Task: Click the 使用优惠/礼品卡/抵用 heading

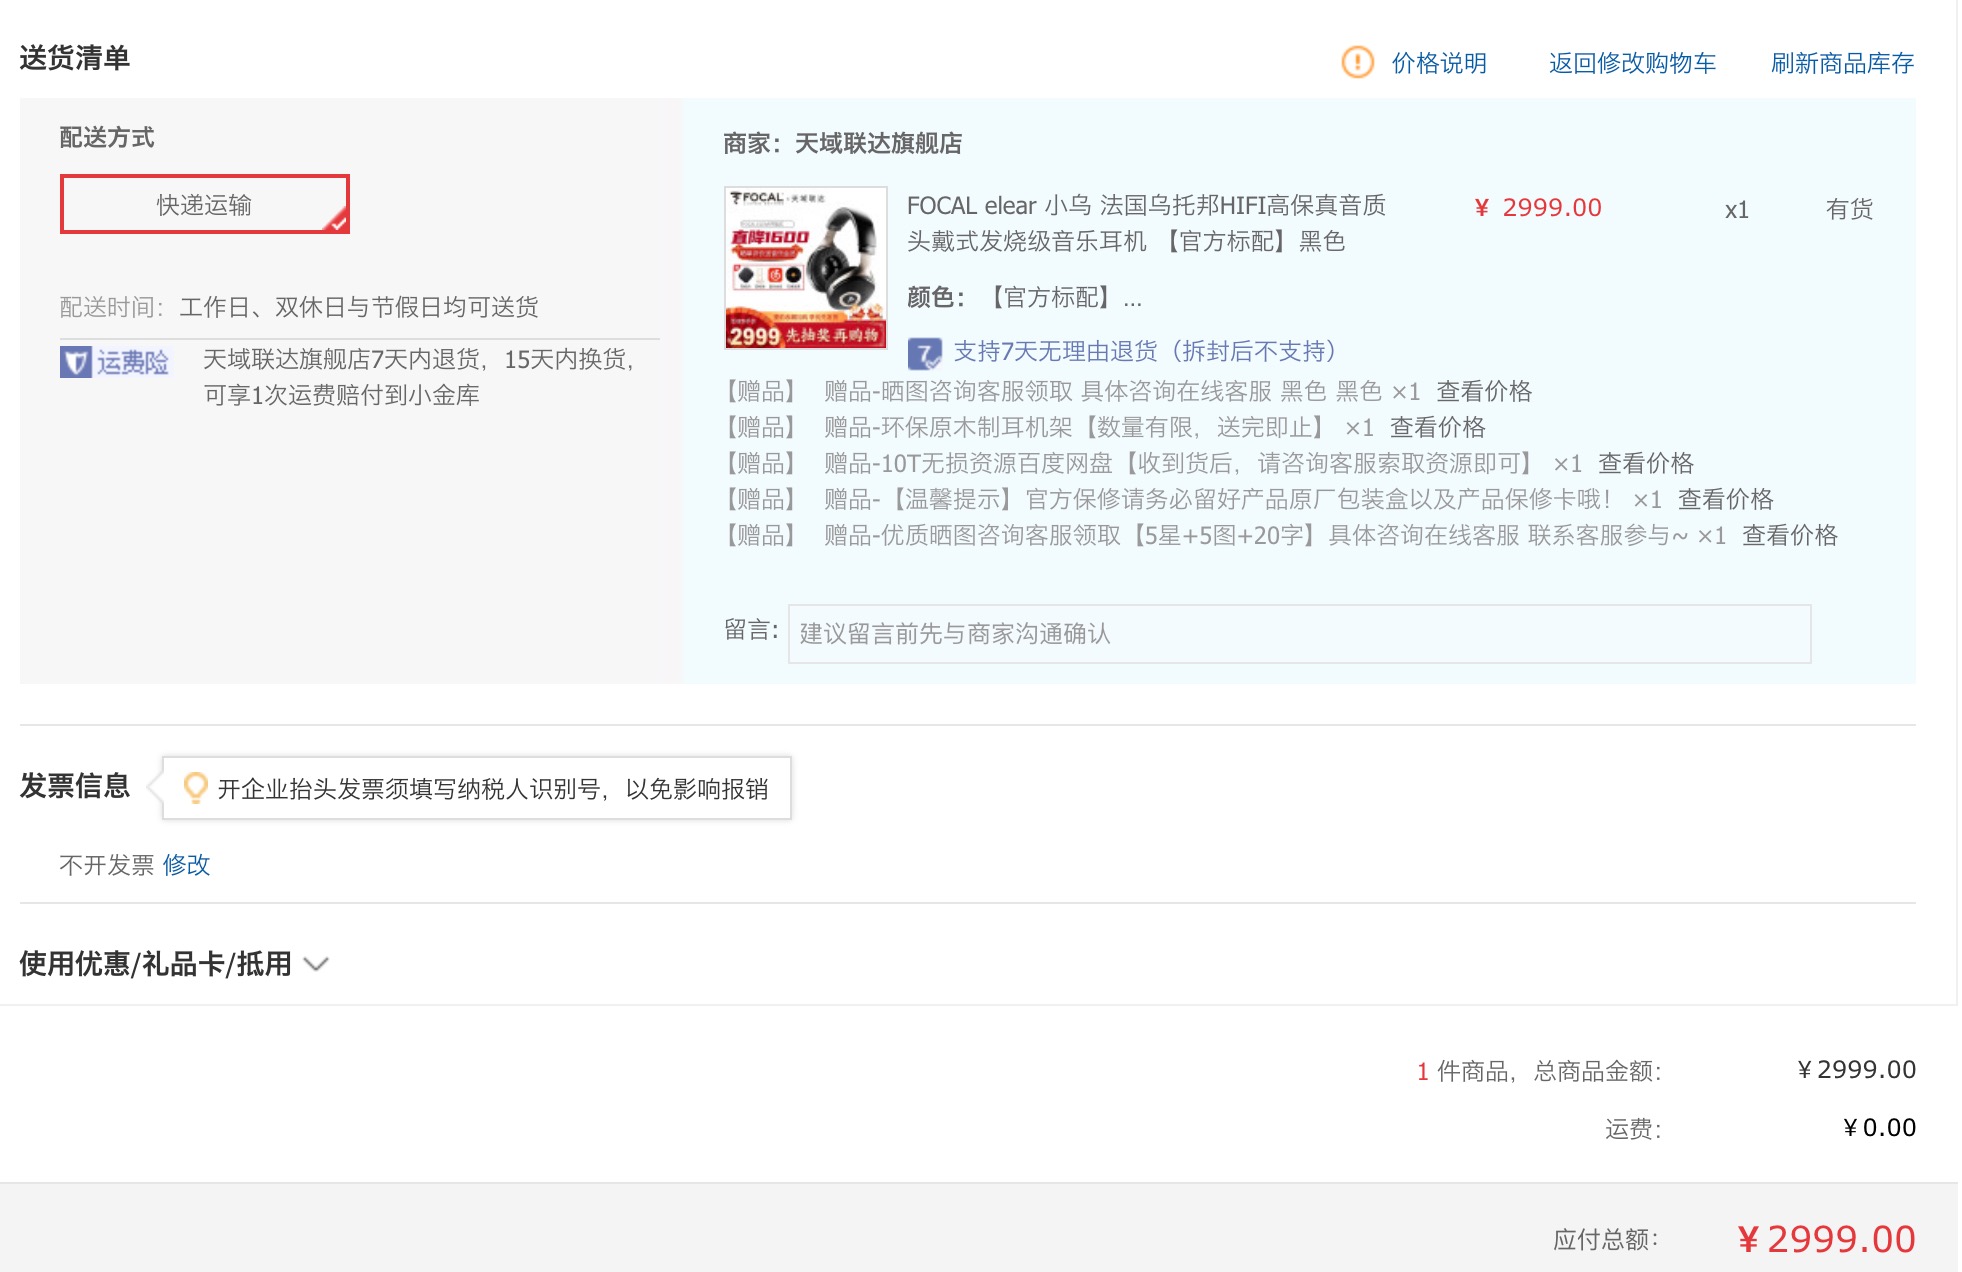Action: click(x=155, y=963)
